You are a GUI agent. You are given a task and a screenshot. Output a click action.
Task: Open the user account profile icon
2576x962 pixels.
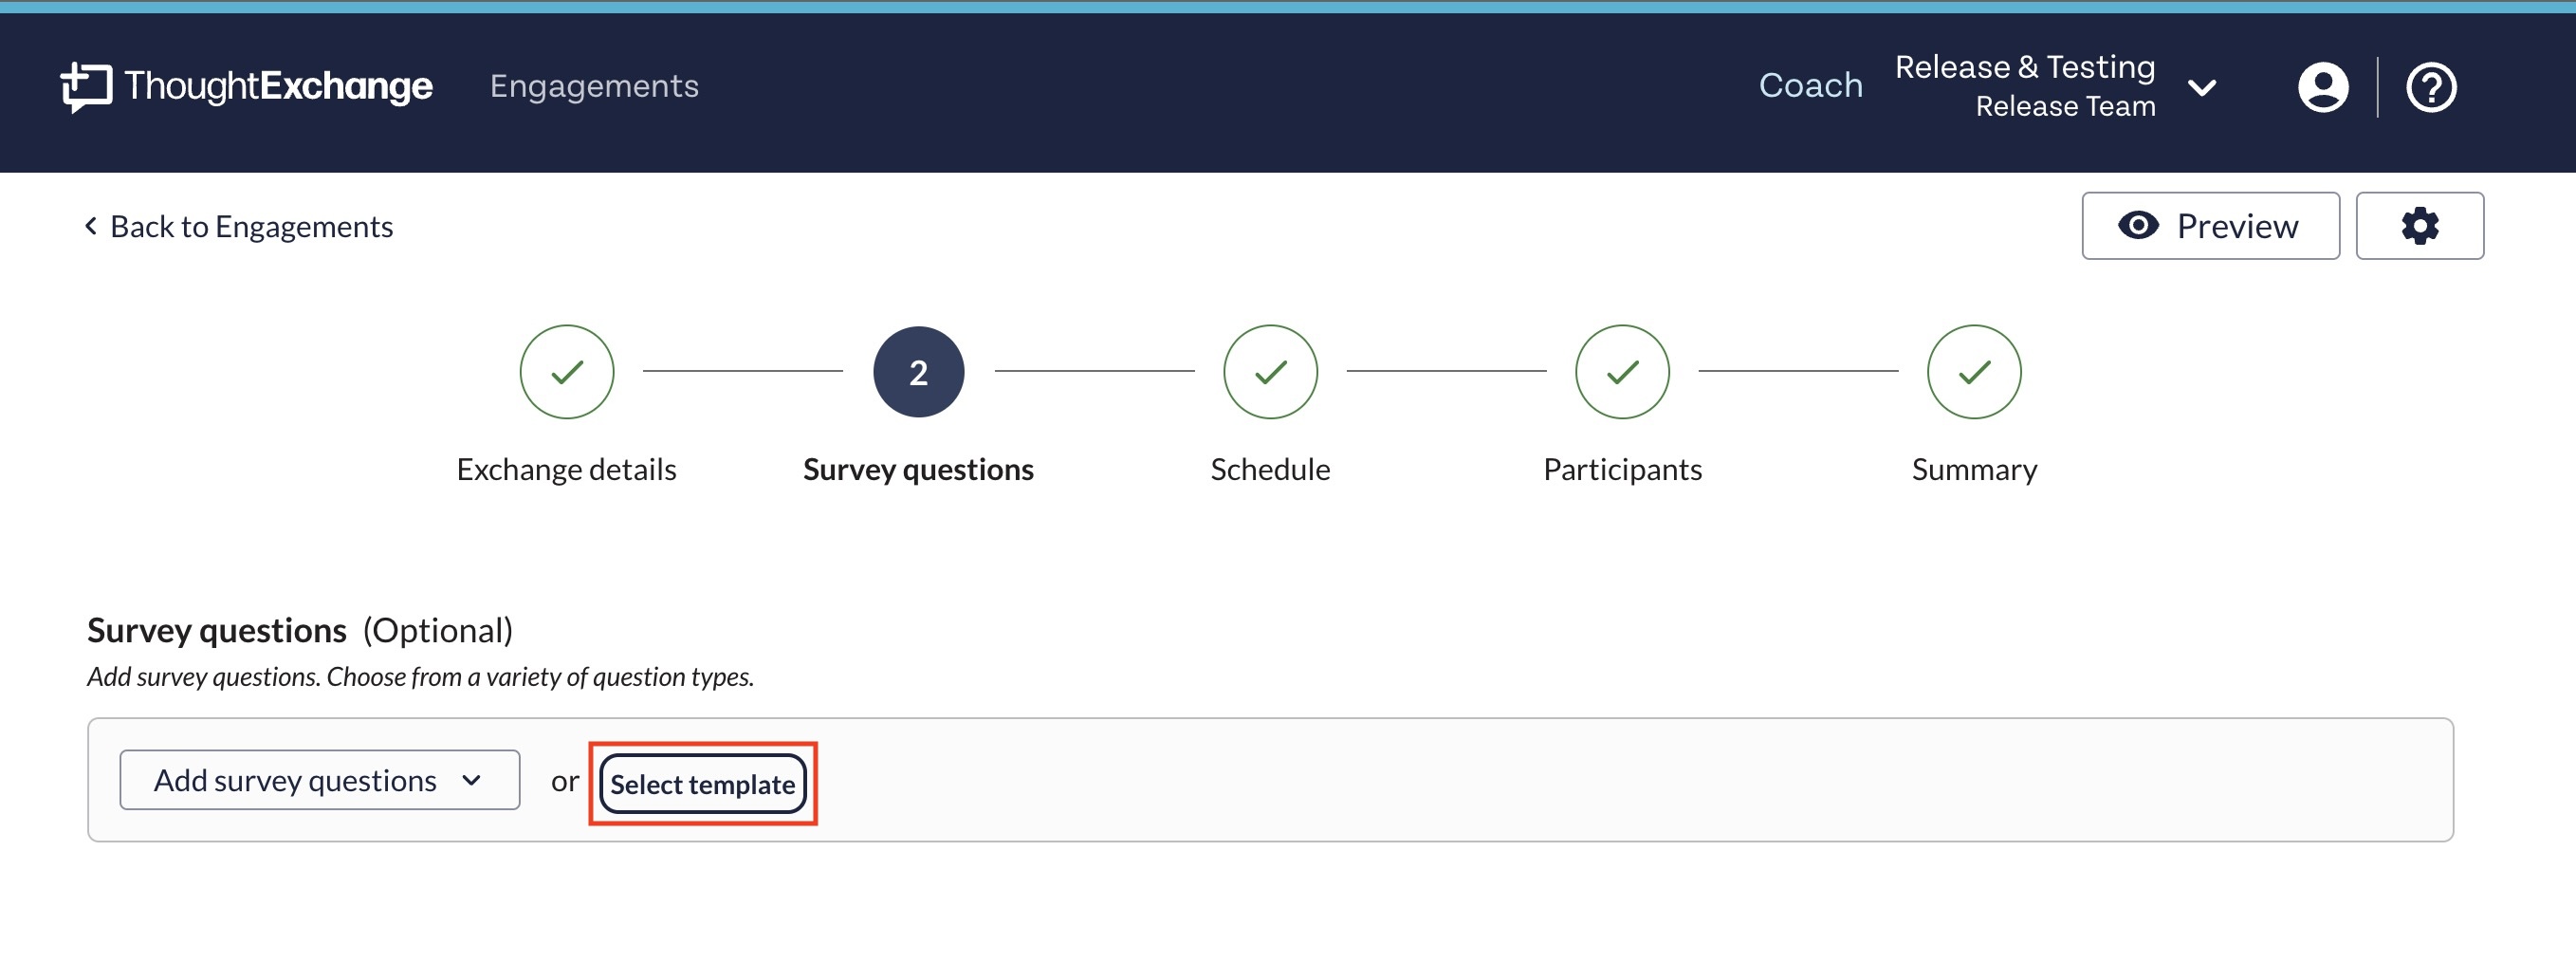(x=2322, y=87)
